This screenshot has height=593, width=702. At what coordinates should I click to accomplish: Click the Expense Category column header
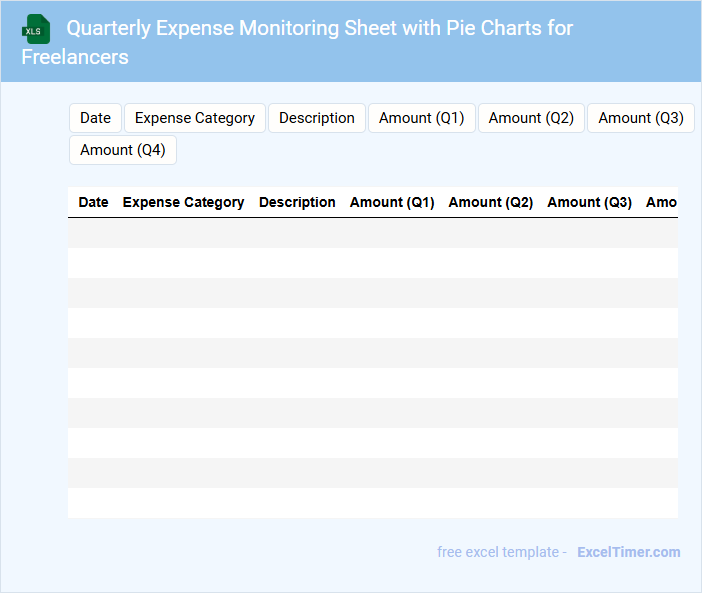183,202
